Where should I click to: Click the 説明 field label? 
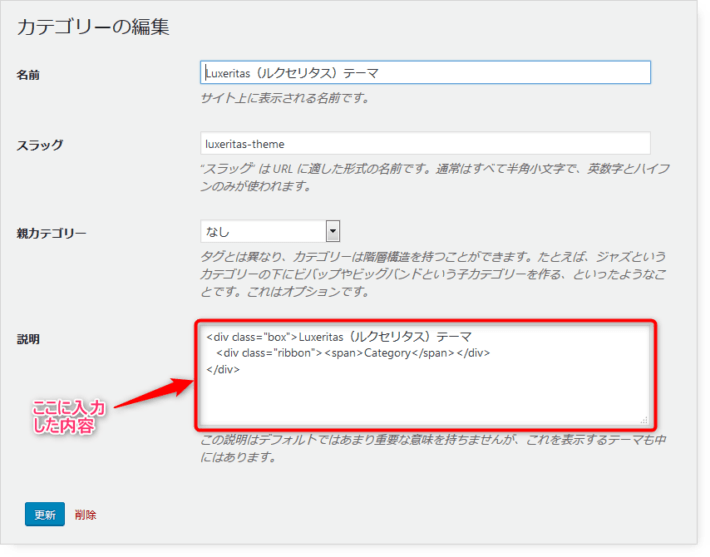[28, 339]
